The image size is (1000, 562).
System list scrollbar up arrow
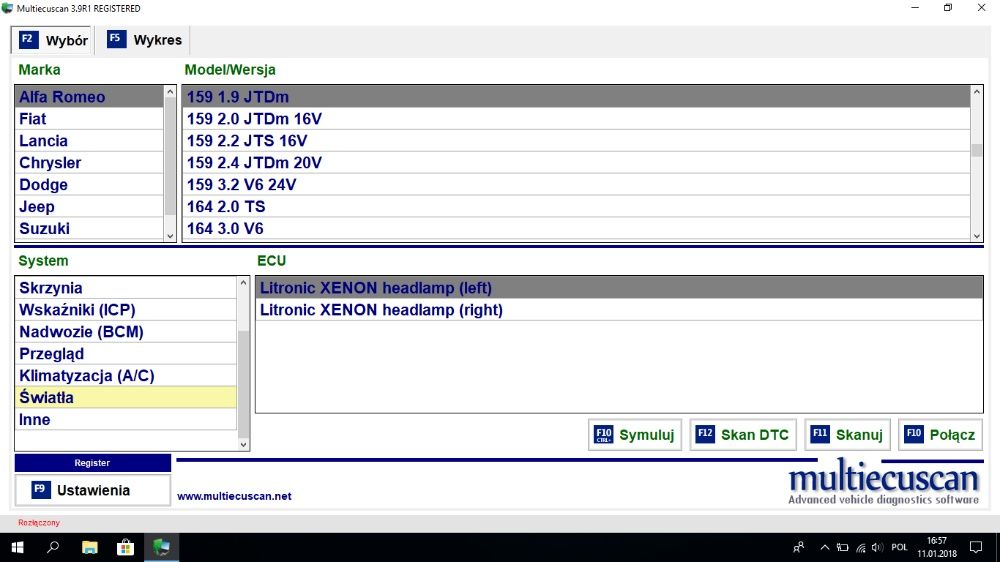(243, 283)
